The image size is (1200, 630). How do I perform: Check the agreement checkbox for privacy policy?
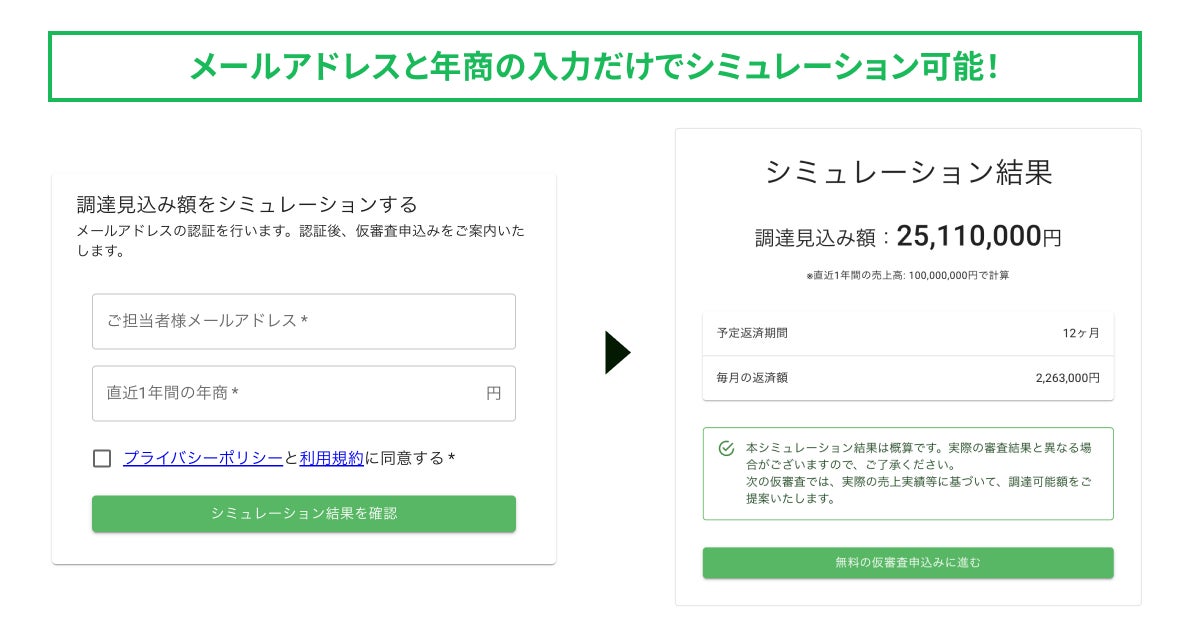pos(102,458)
